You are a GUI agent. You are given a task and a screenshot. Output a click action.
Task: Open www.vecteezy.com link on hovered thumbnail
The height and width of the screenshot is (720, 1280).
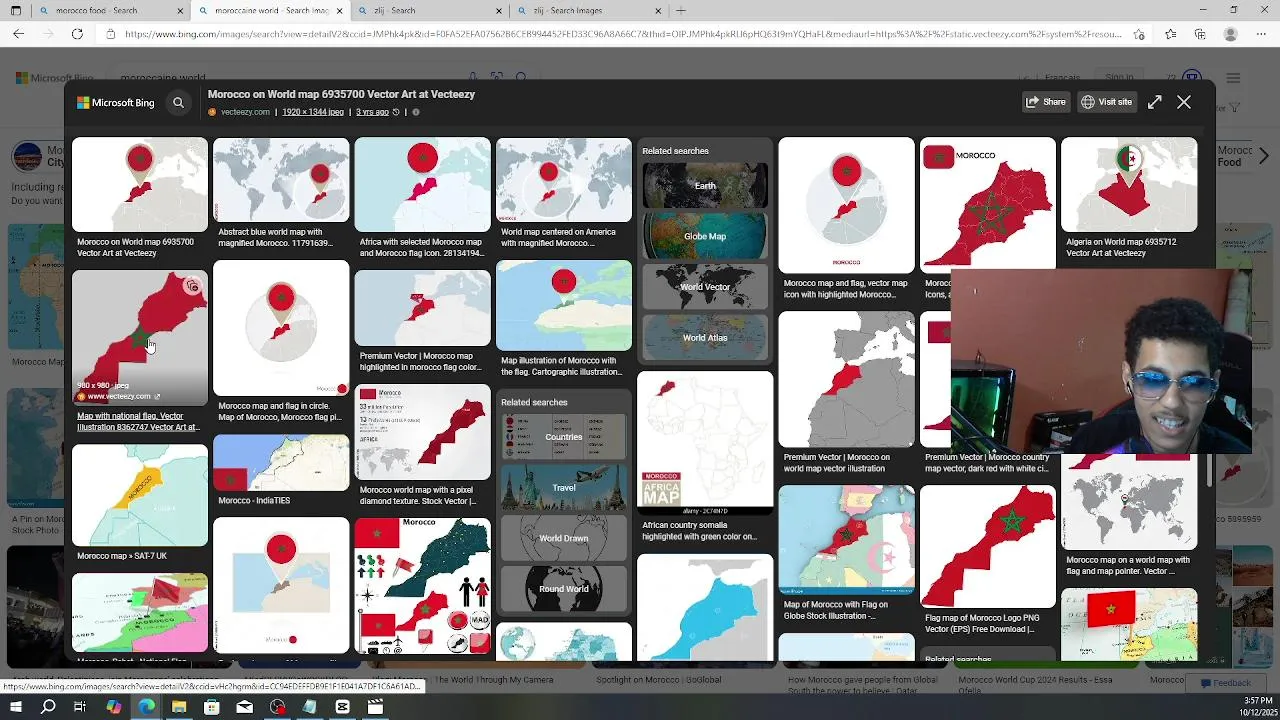119,396
